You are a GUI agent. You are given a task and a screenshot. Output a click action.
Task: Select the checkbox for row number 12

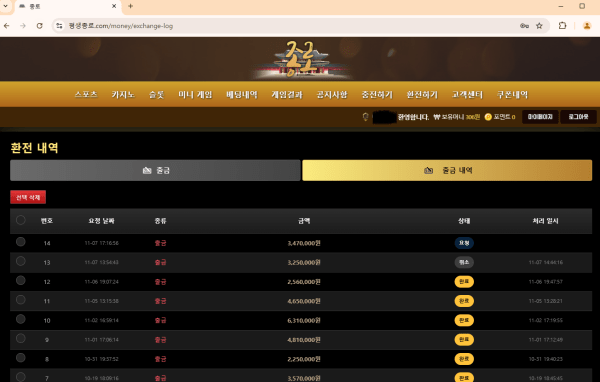[x=21, y=281]
